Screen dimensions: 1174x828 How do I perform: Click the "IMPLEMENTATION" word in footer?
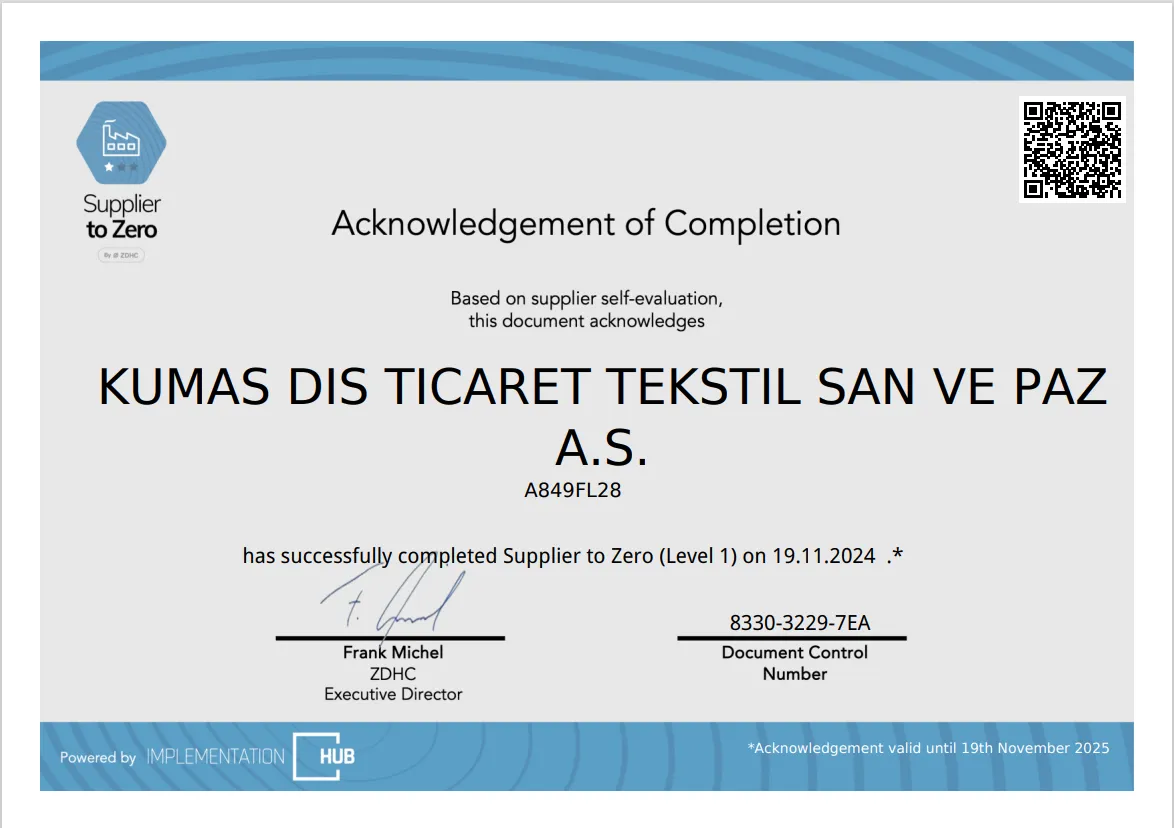click(x=216, y=757)
